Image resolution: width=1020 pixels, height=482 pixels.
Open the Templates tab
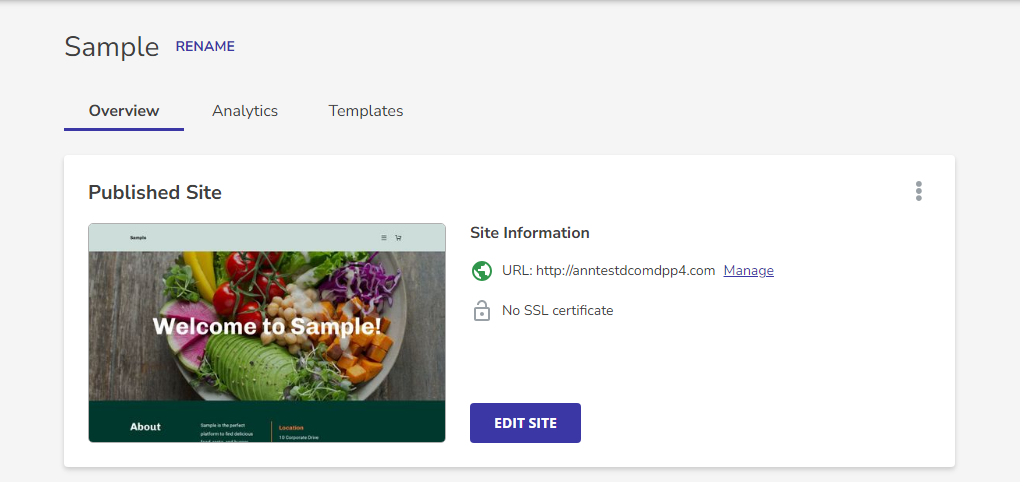pyautogui.click(x=366, y=111)
